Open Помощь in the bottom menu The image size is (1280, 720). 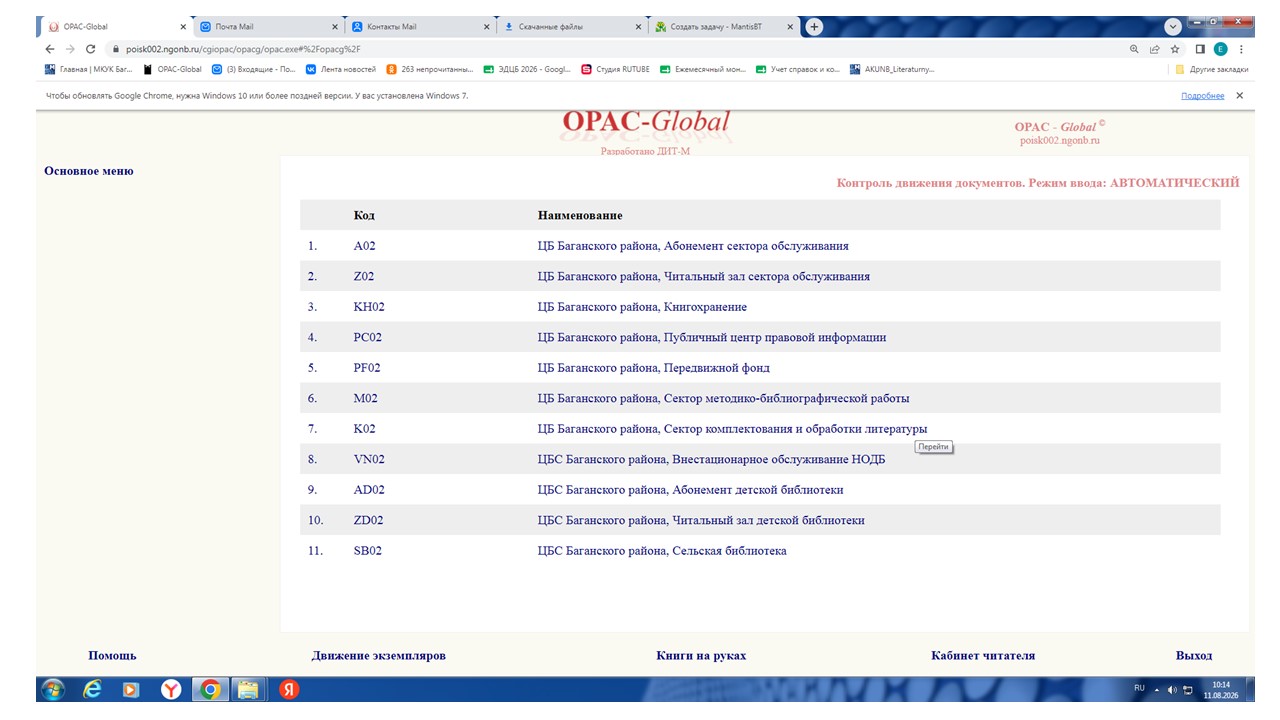[112, 656]
